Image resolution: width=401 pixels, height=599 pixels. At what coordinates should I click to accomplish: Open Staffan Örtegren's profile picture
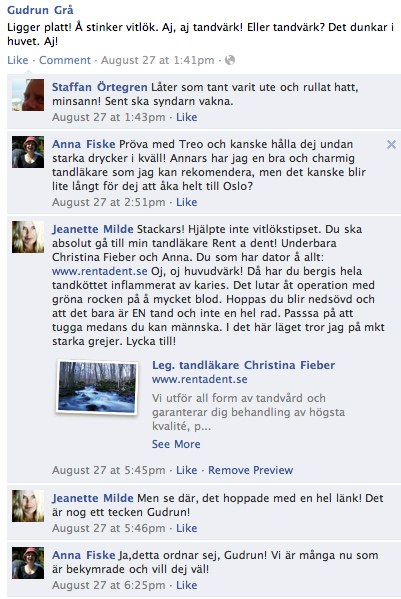click(28, 95)
